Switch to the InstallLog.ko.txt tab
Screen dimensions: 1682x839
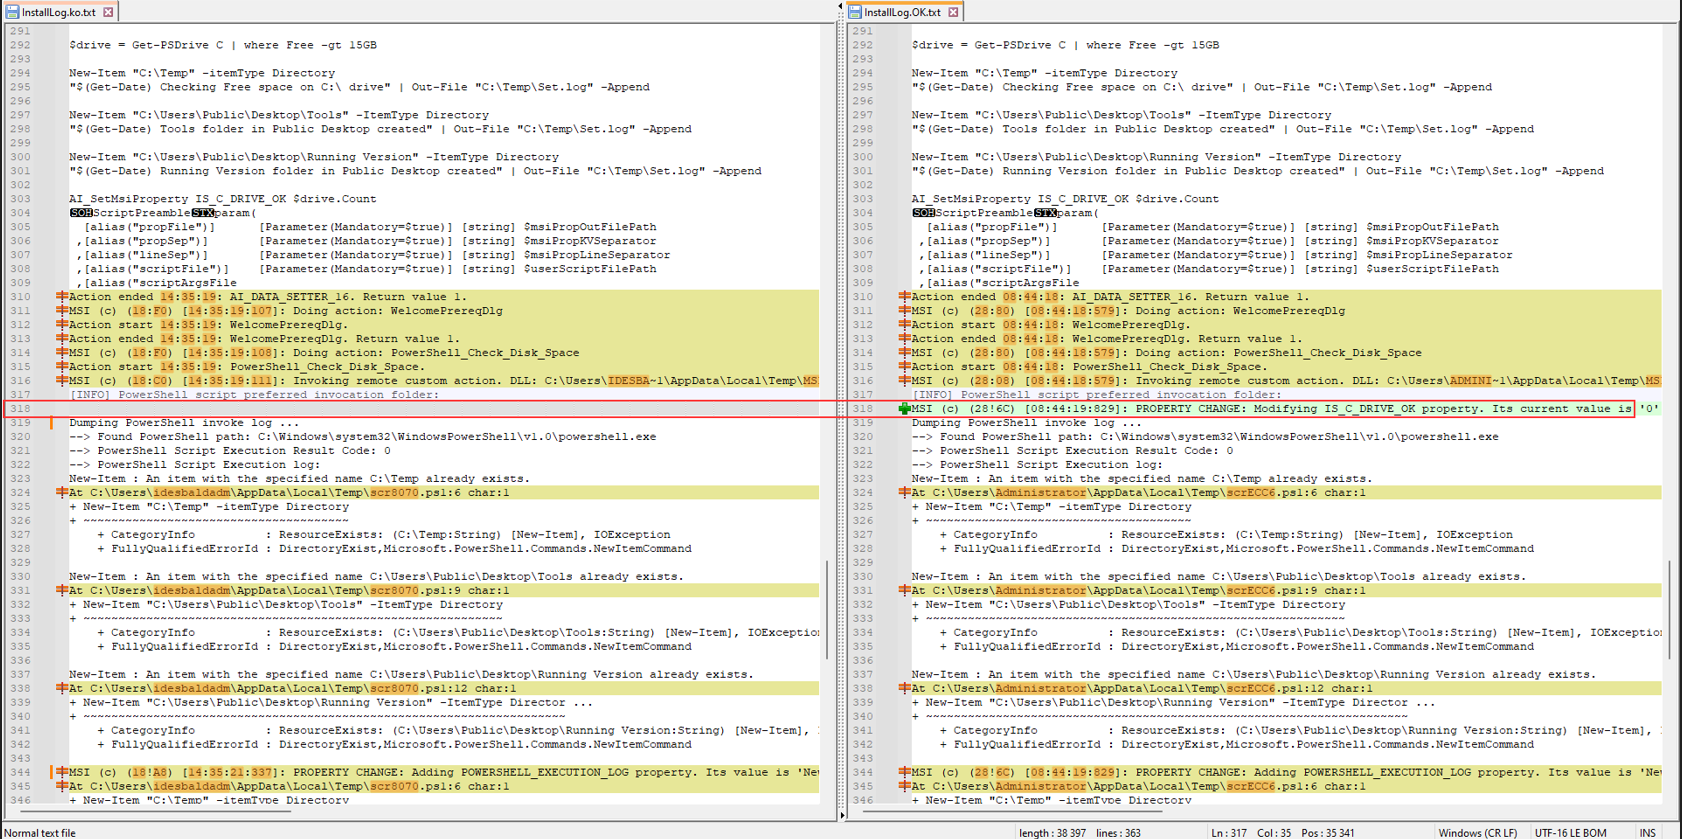[x=59, y=12]
